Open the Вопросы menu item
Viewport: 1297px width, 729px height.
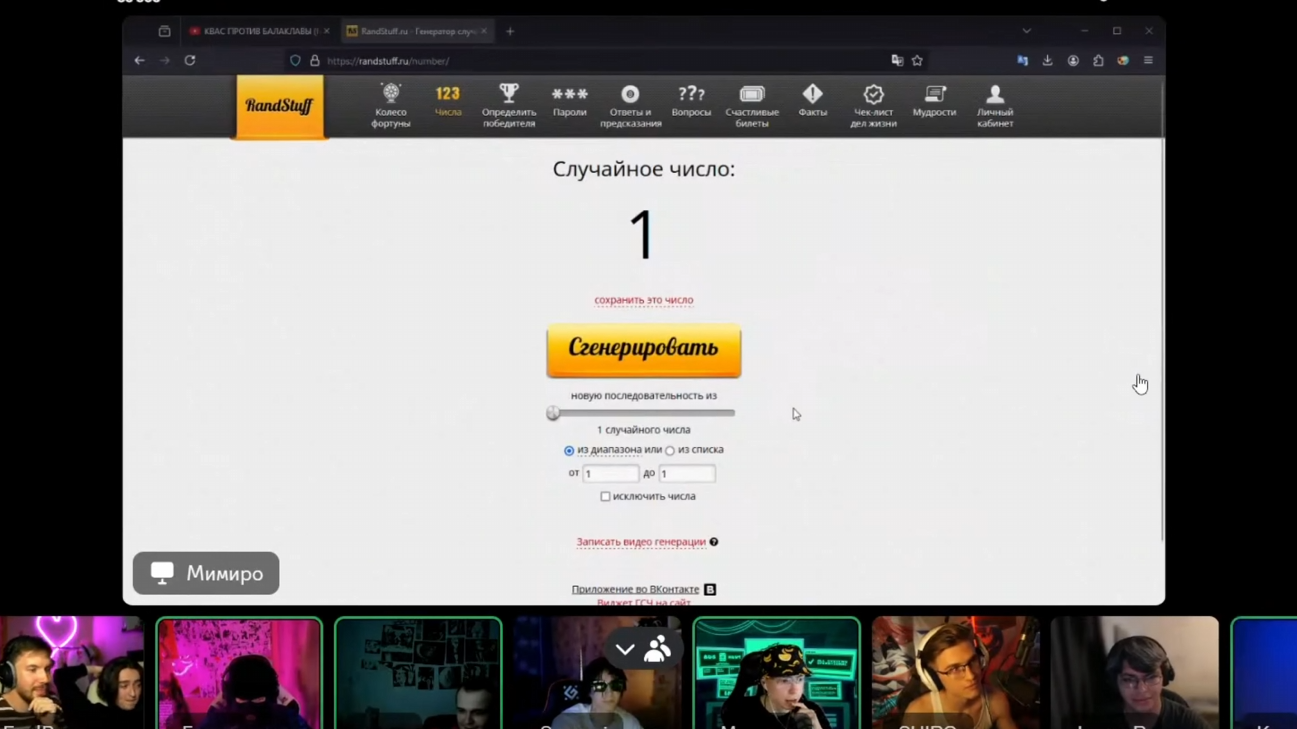691,102
